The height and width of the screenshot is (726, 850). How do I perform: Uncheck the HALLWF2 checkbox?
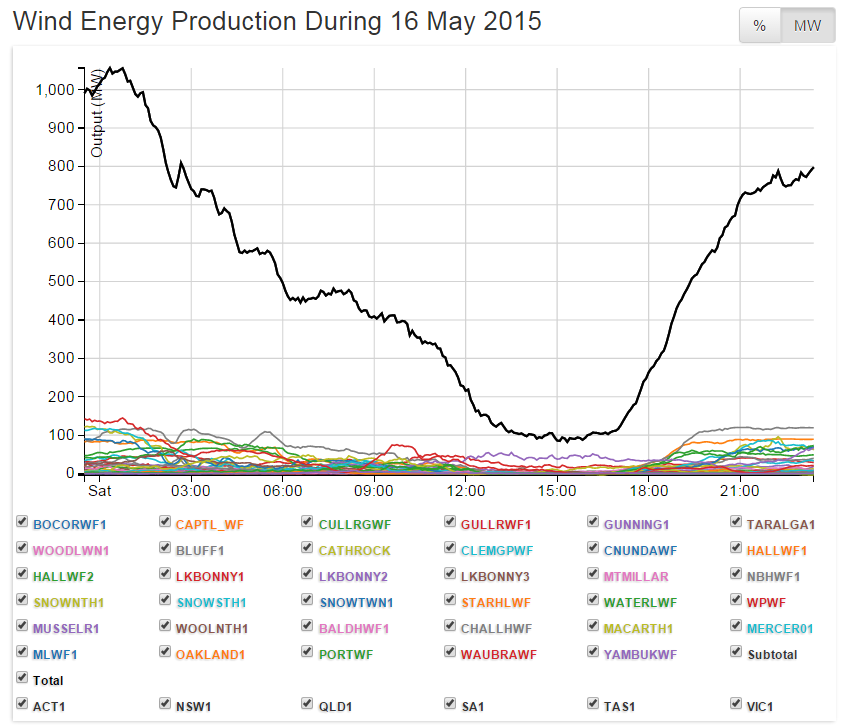(x=22, y=575)
